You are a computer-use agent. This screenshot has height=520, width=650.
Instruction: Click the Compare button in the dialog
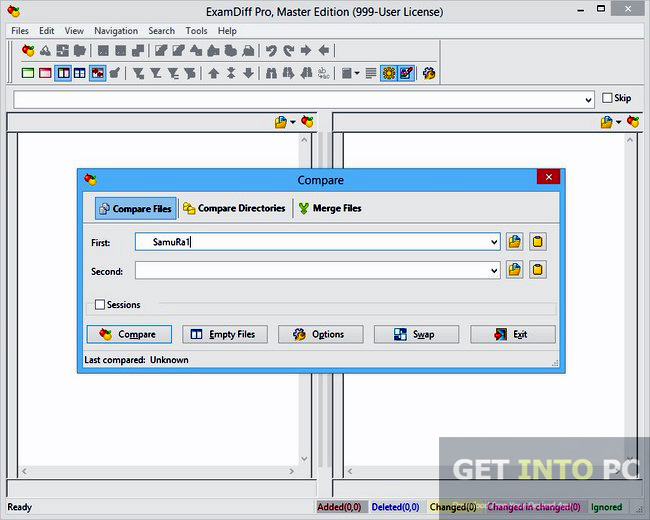(x=129, y=334)
